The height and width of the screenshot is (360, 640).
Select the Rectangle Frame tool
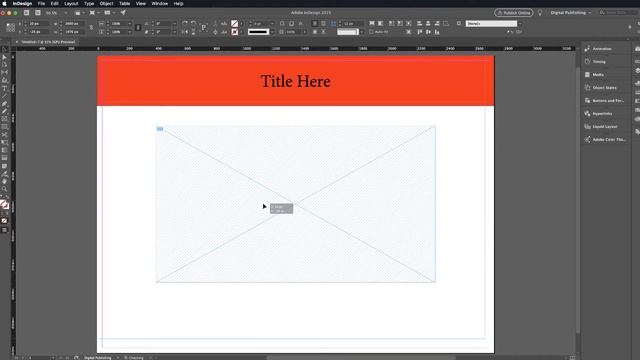(x=4, y=119)
